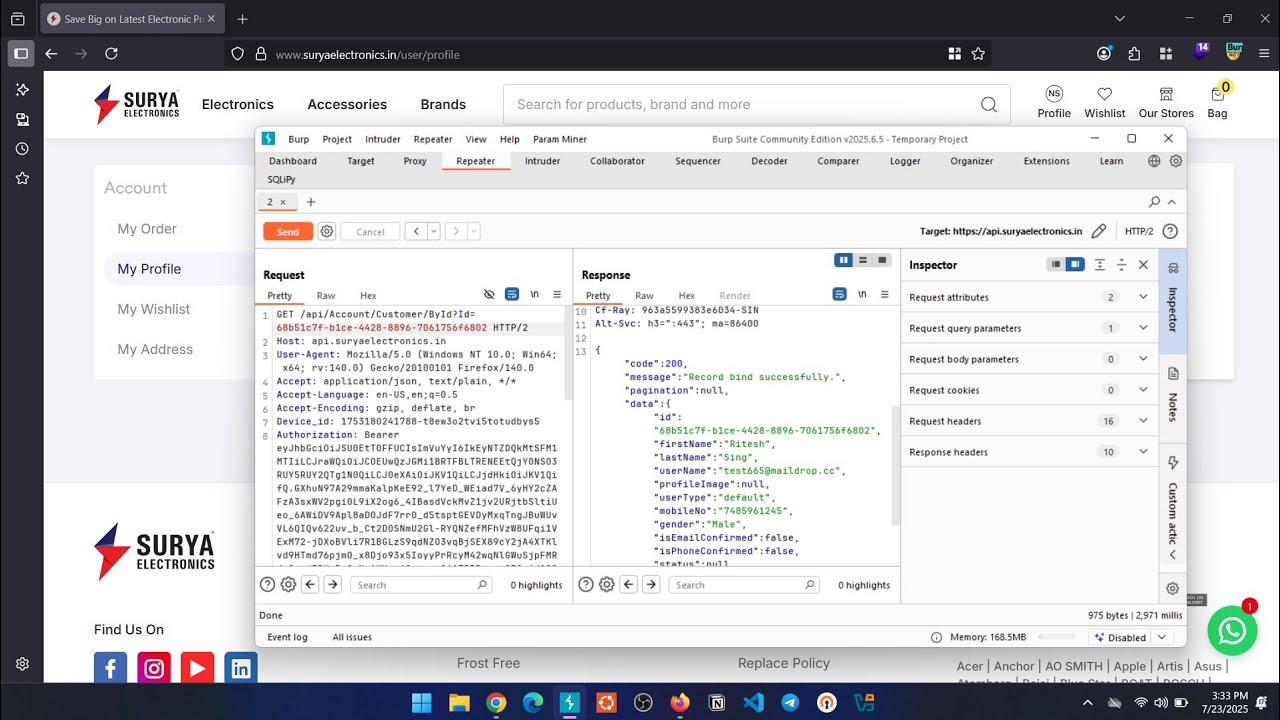
Task: Toggle \n newline display in Request panel
Action: (535, 295)
